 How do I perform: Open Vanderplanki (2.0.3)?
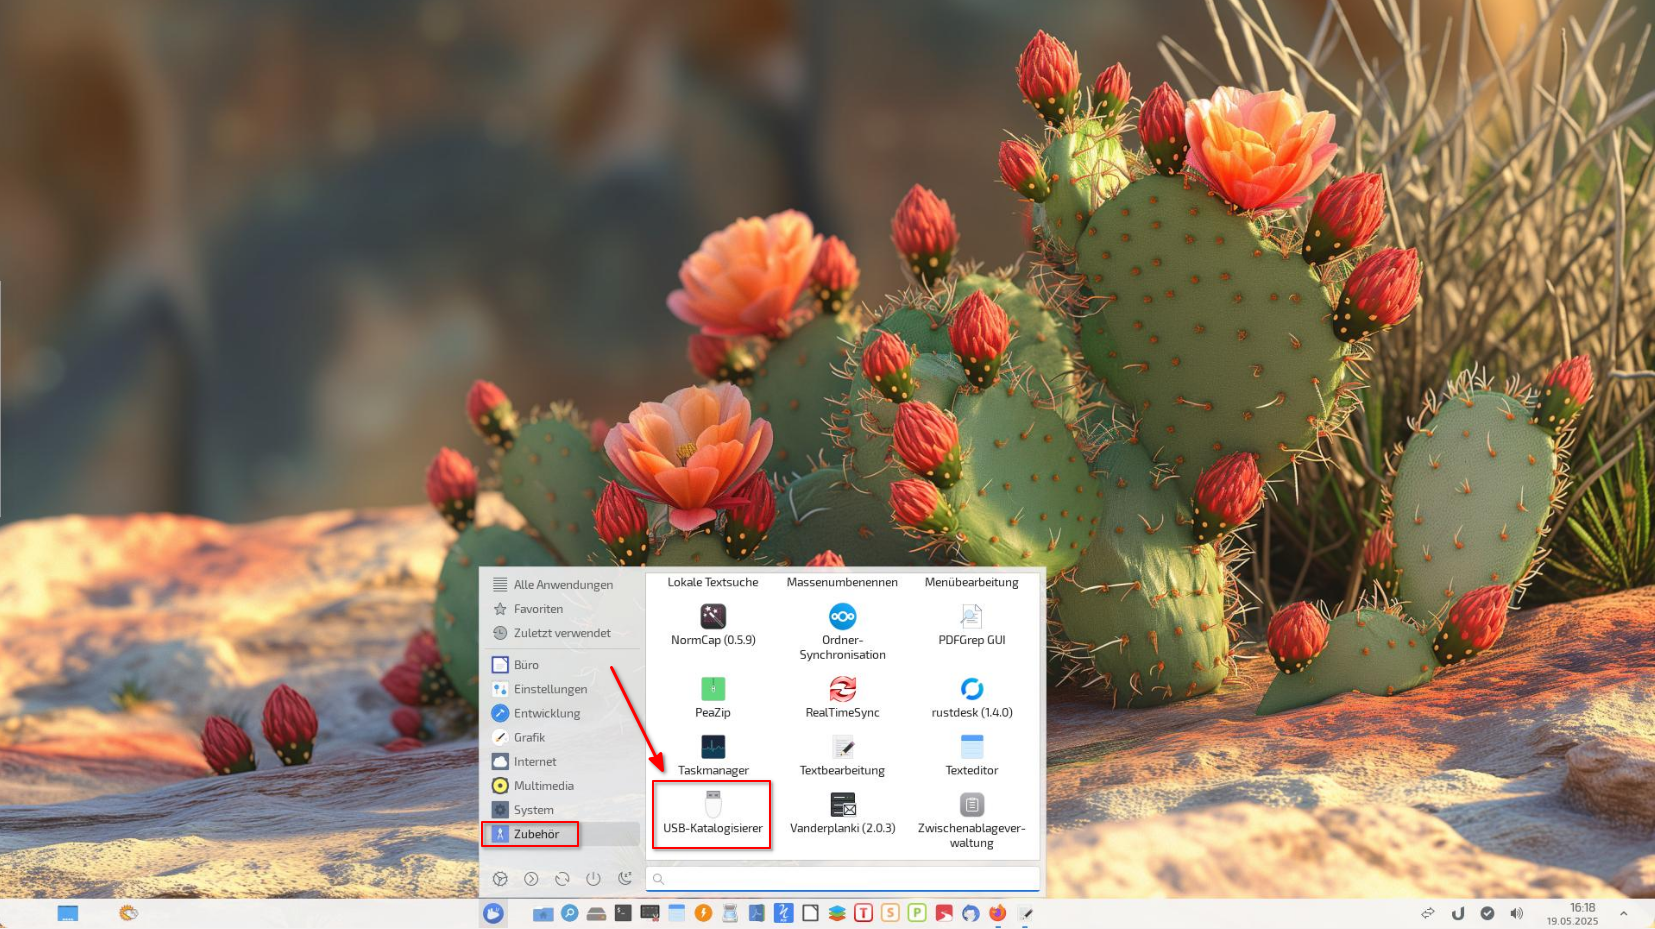842,813
